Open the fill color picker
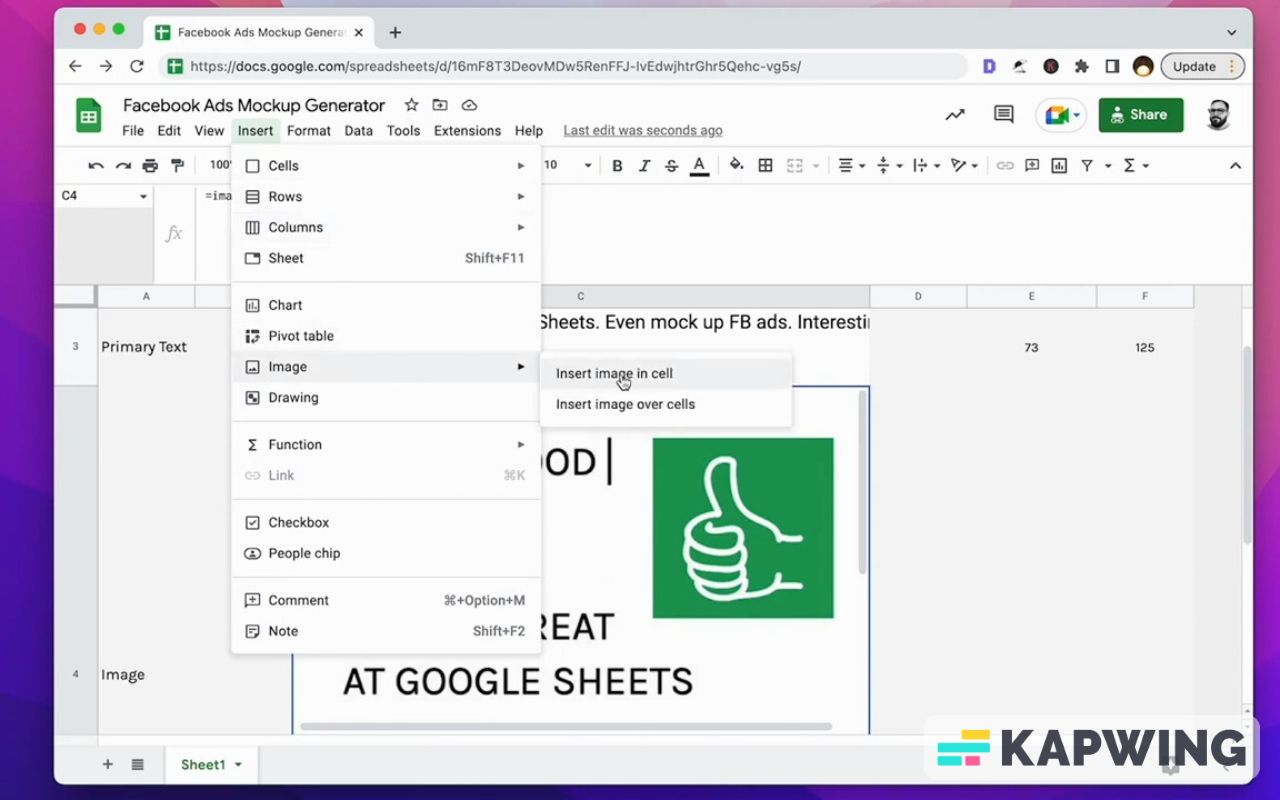This screenshot has height=800, width=1280. point(736,166)
